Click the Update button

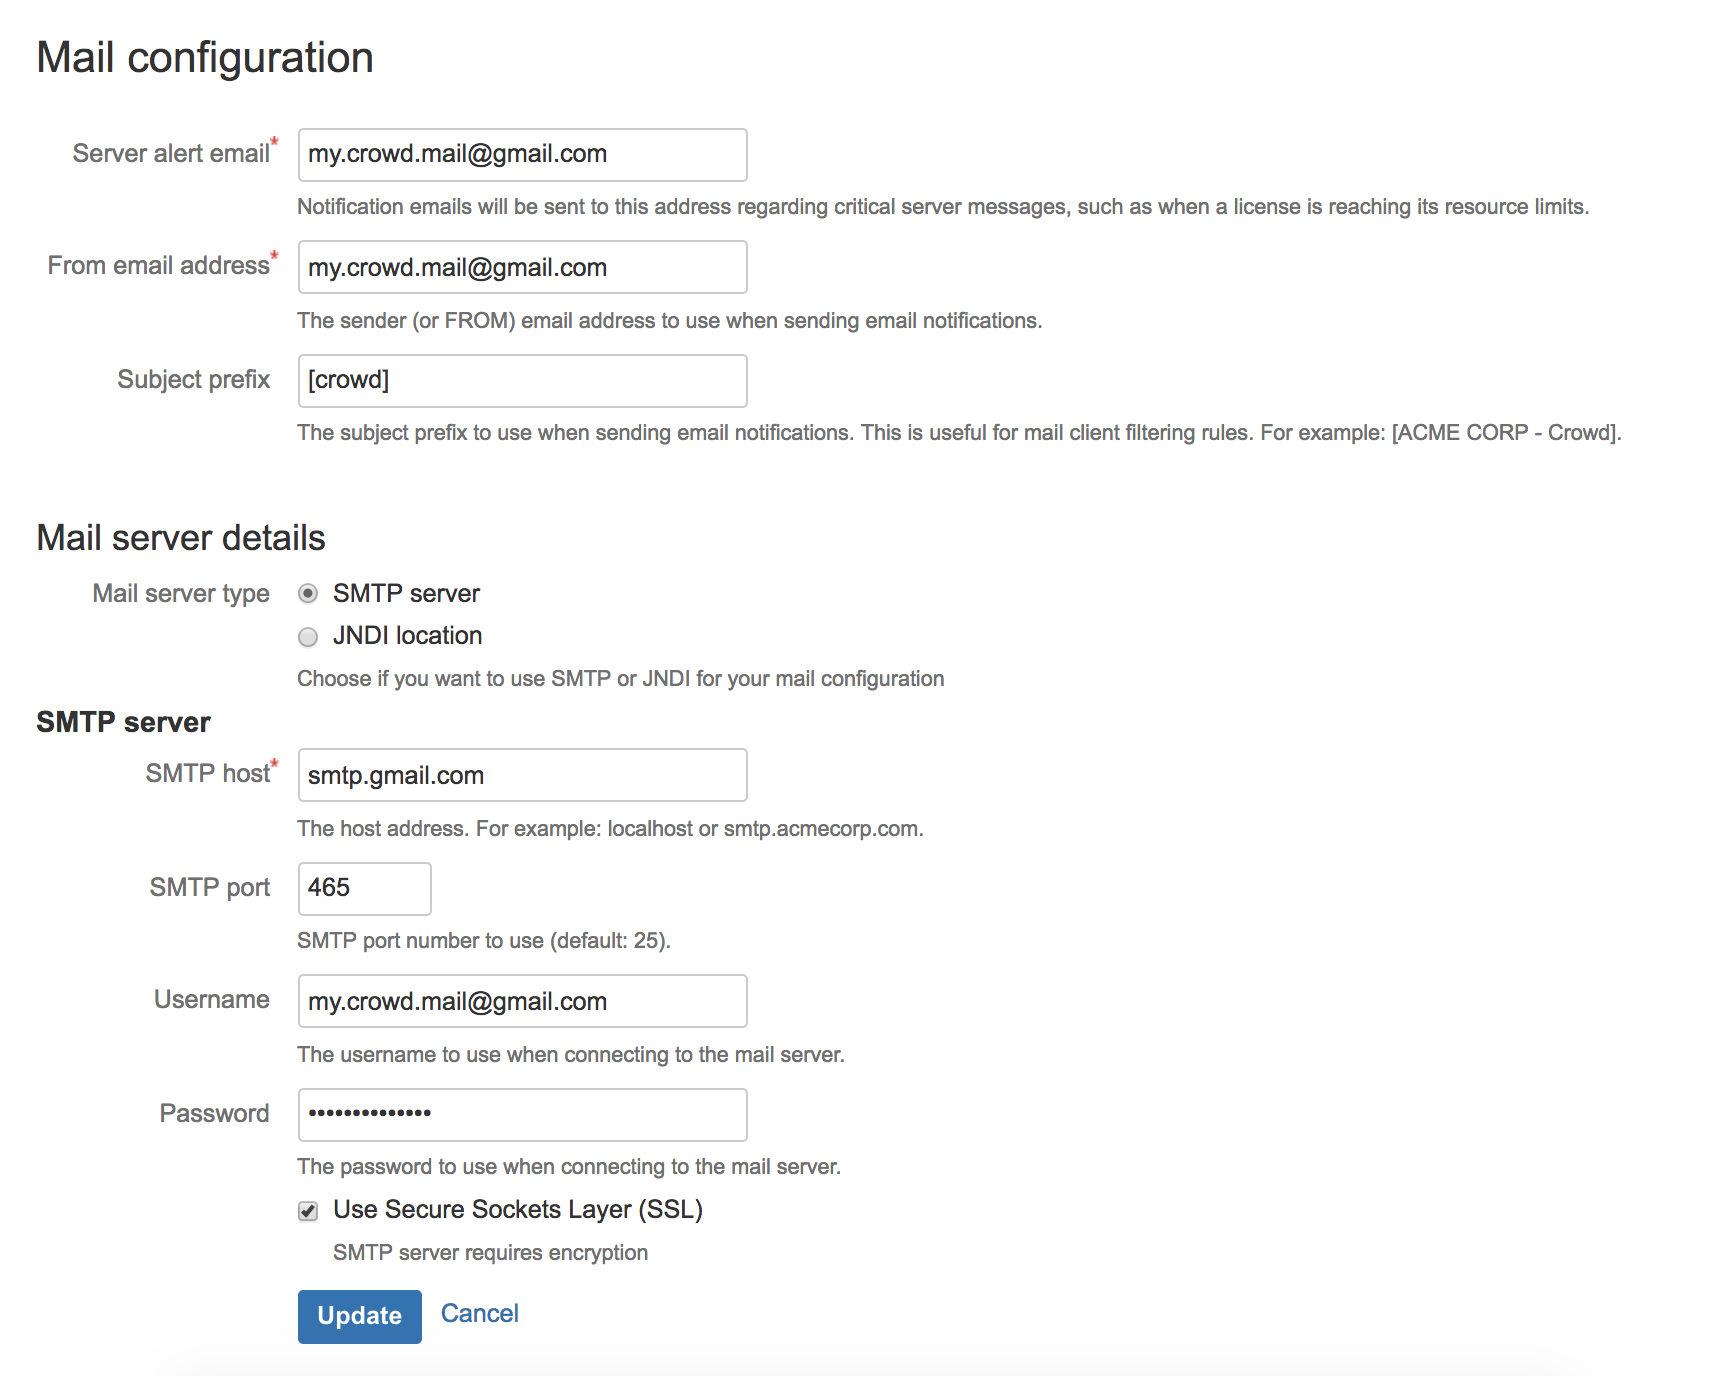pos(360,1316)
